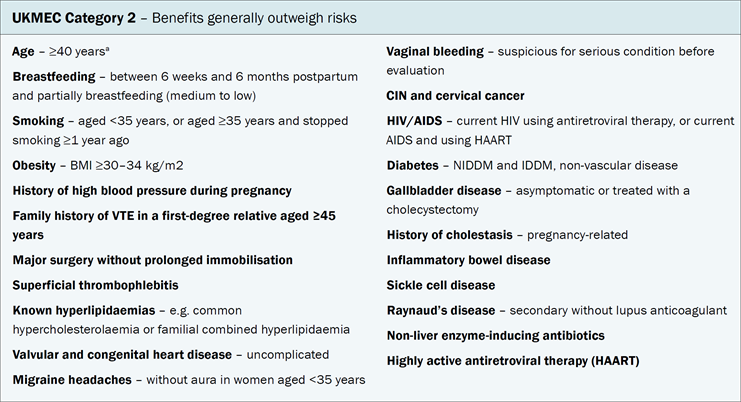
Task: Click Valvular and congenital heart disease
Action: [122, 355]
